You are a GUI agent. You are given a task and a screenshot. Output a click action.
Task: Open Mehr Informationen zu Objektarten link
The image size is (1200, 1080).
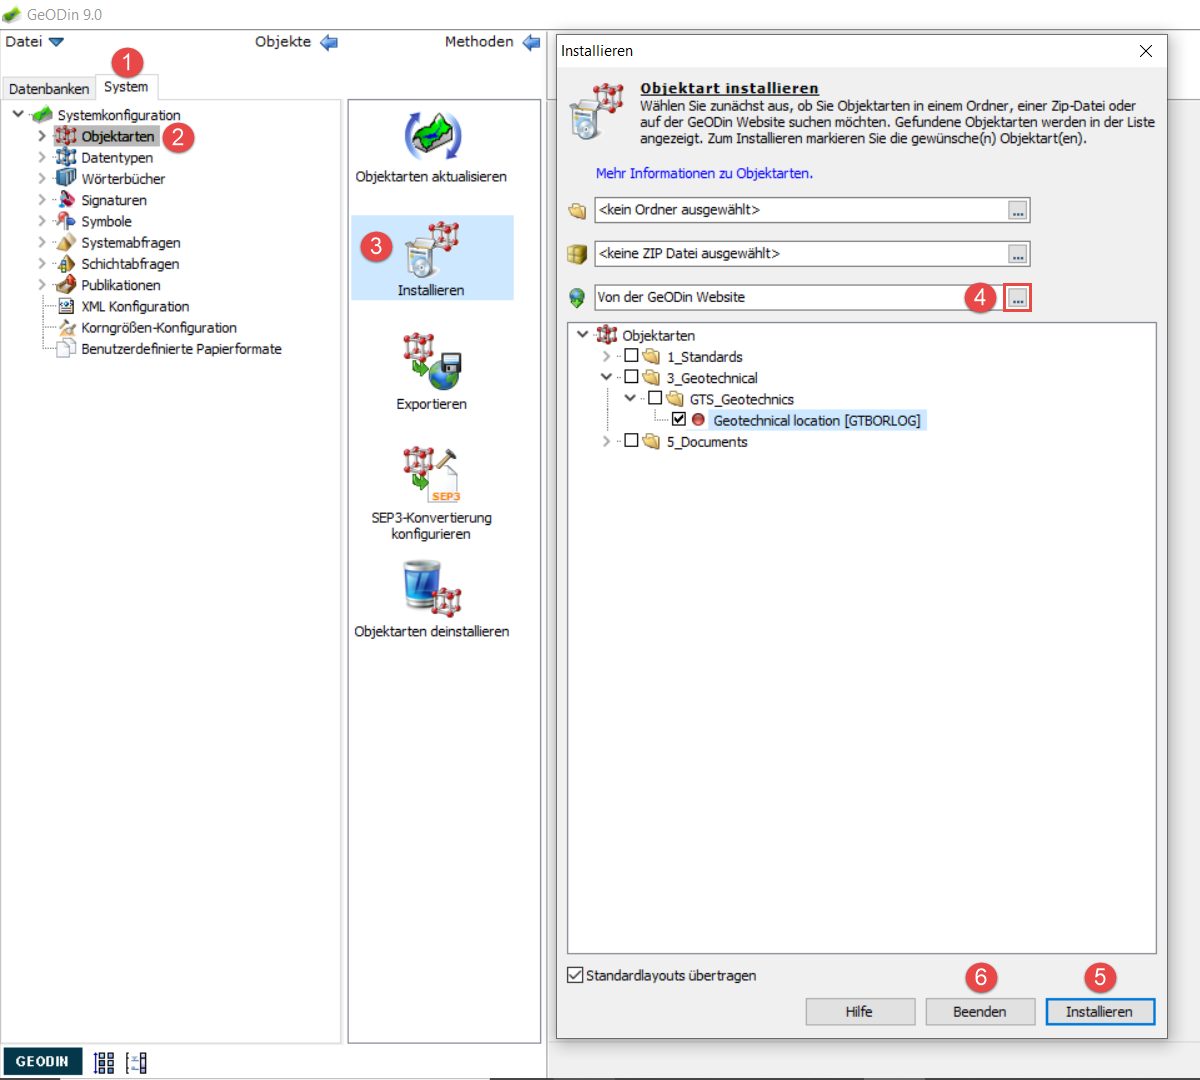704,173
